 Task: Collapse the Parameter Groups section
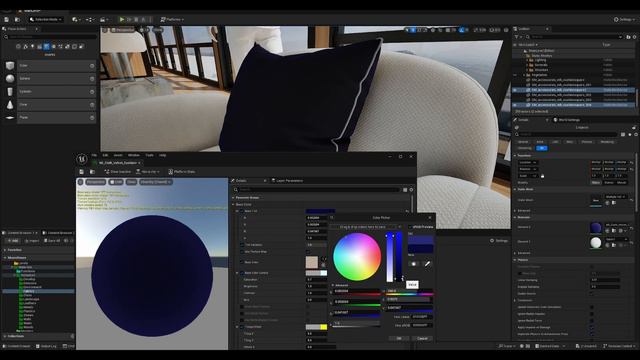tap(233, 198)
